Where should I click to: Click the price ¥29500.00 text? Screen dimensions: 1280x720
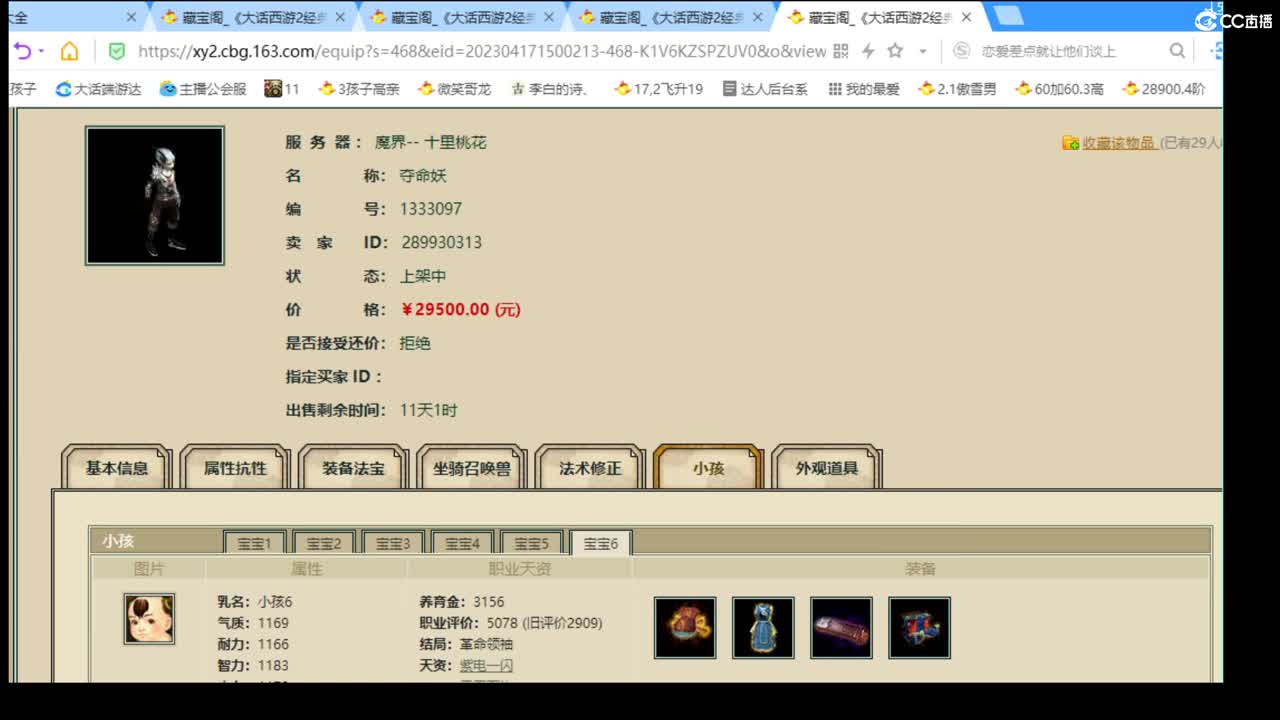tap(460, 309)
